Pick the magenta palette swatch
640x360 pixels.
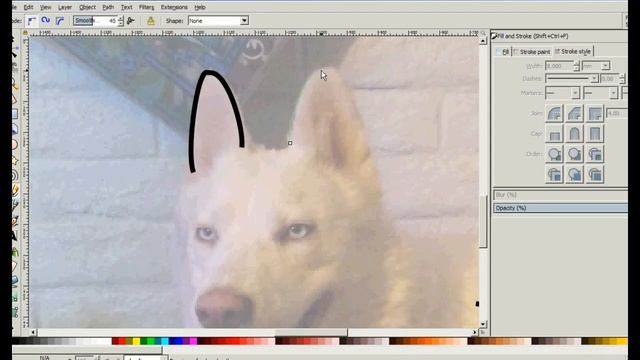(193, 341)
